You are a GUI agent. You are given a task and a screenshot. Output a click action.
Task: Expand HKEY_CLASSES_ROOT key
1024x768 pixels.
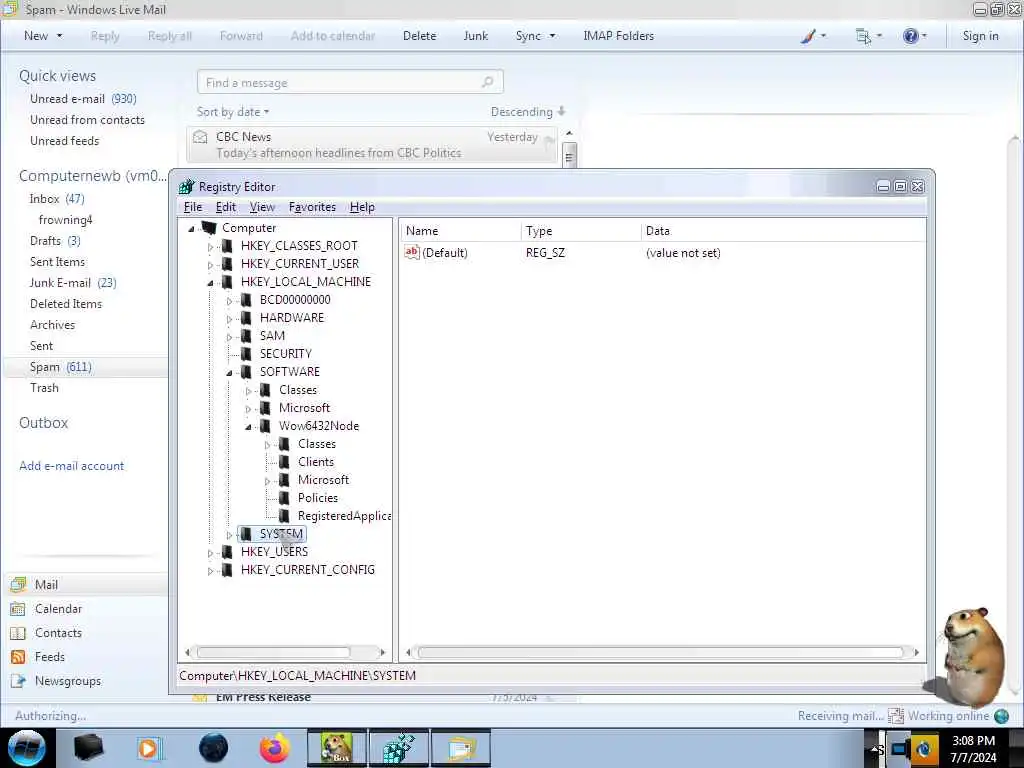click(x=210, y=247)
